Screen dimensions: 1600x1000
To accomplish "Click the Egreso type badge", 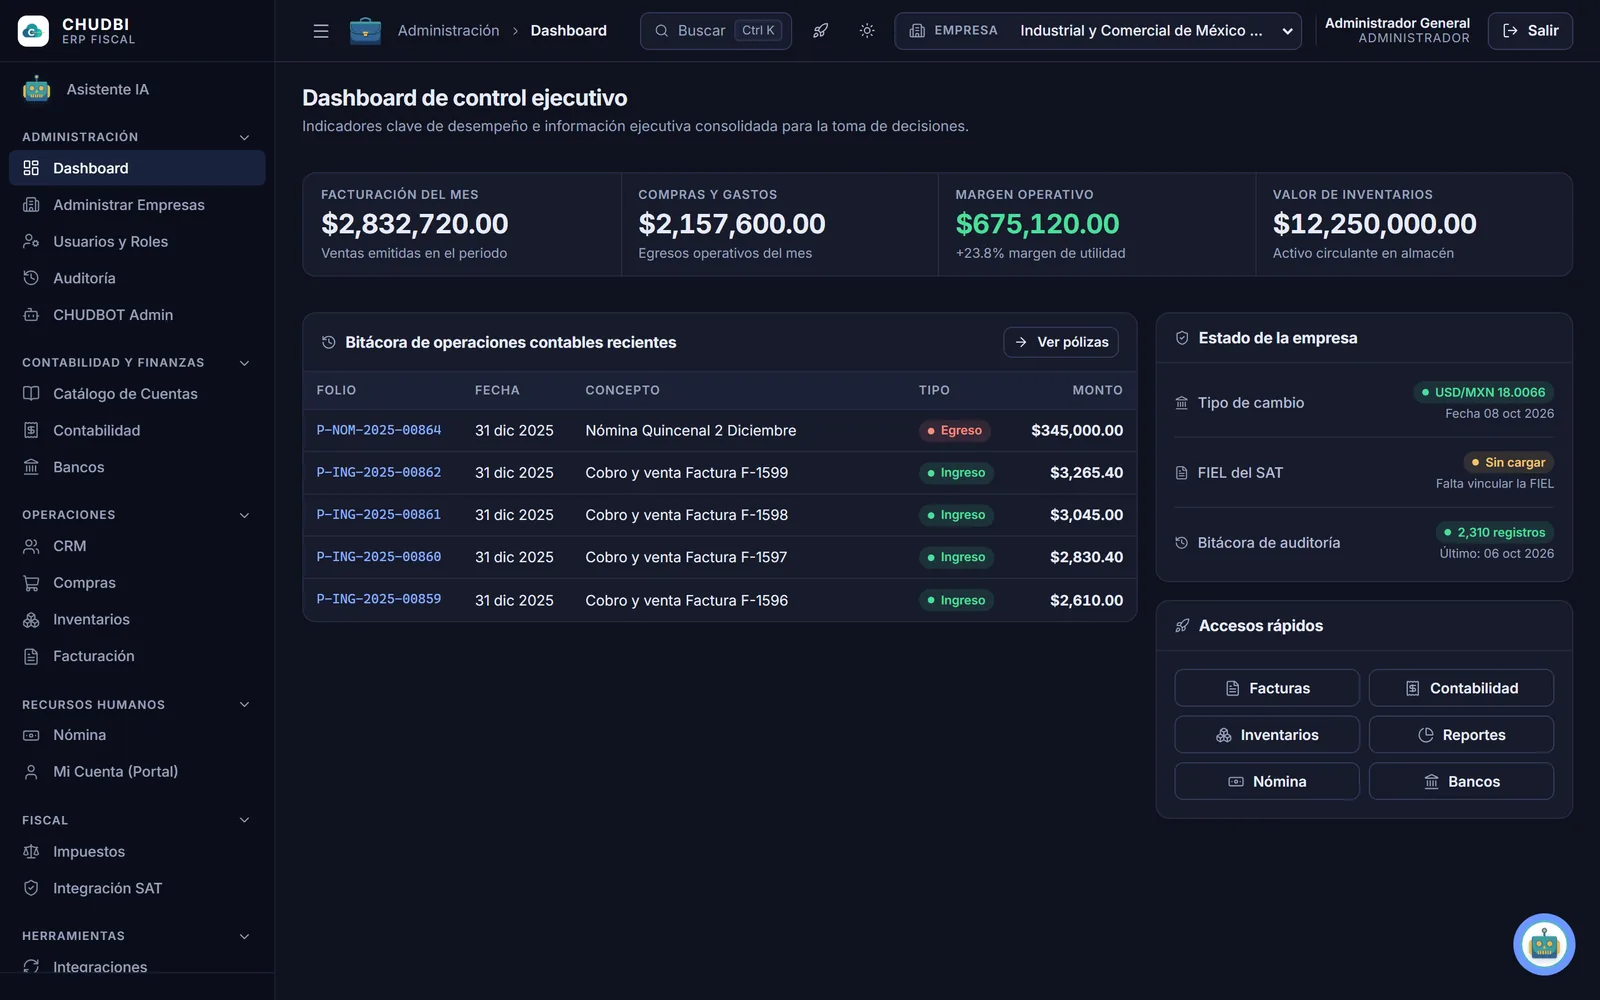I will pos(955,430).
